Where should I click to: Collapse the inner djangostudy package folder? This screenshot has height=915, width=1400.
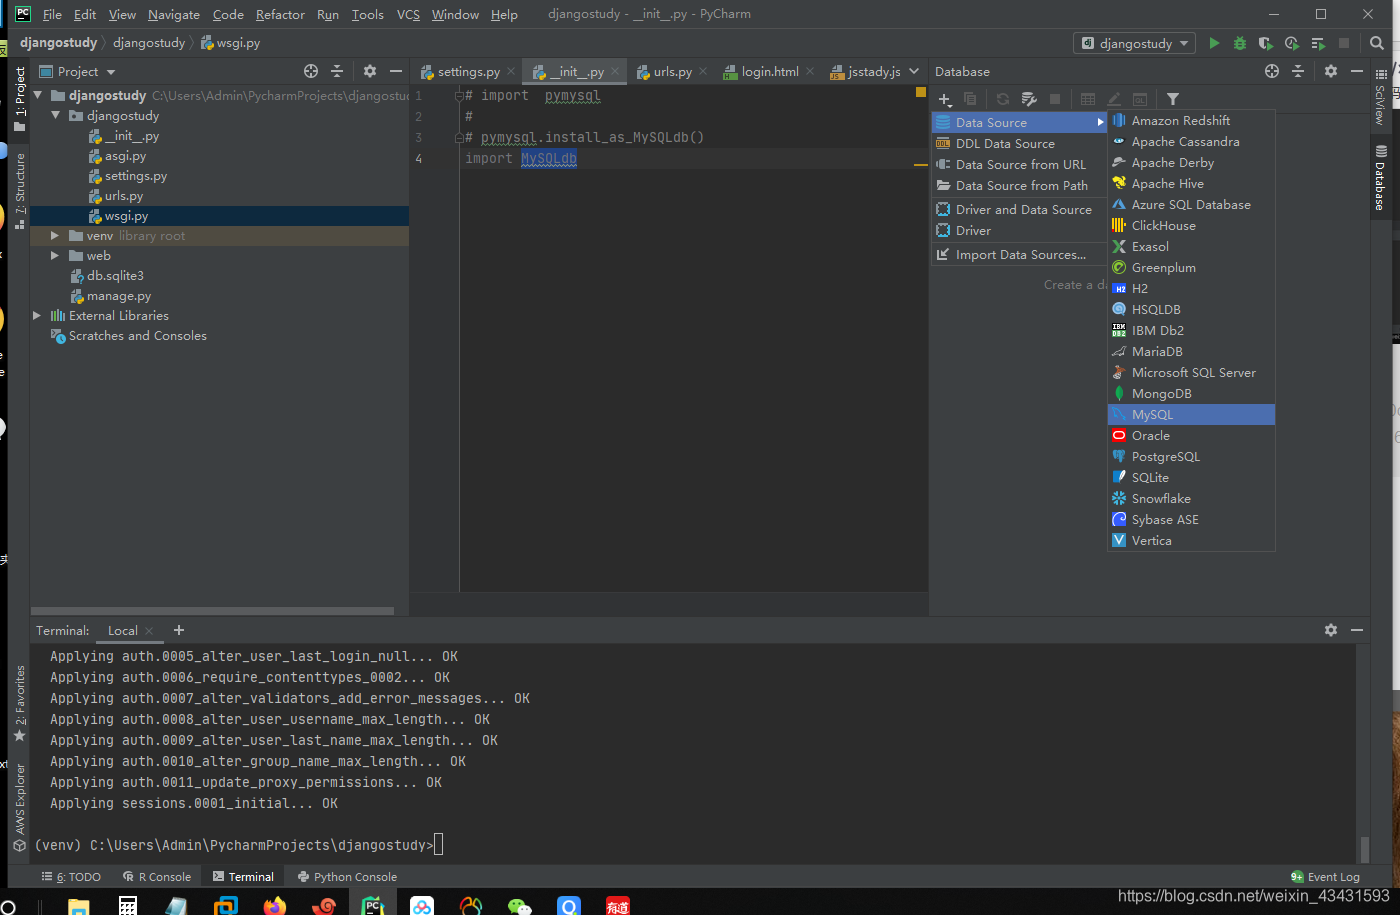56,116
